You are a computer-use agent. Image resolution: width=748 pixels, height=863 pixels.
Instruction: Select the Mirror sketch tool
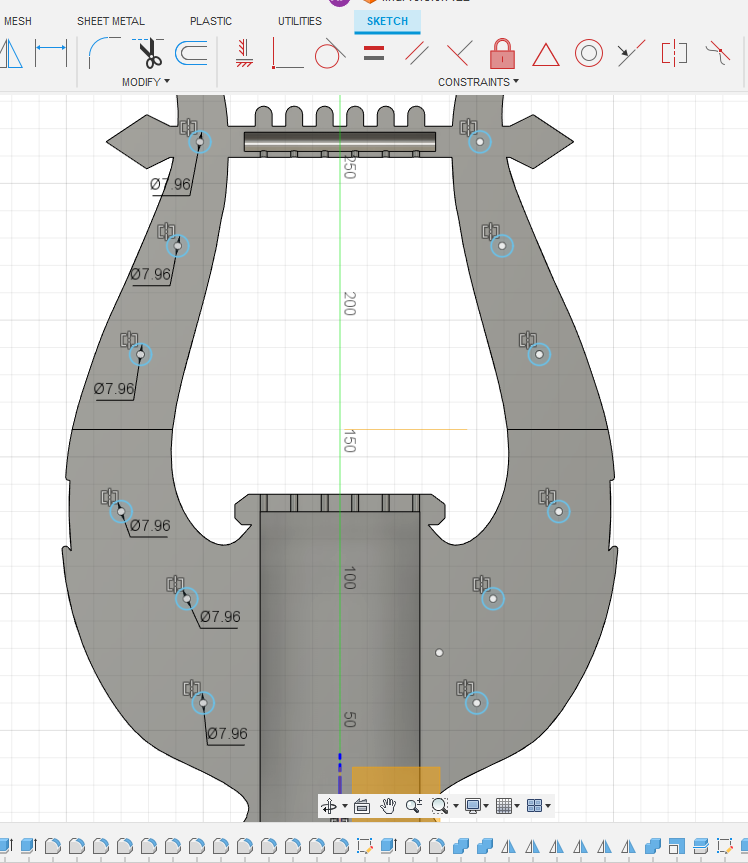(x=11, y=53)
